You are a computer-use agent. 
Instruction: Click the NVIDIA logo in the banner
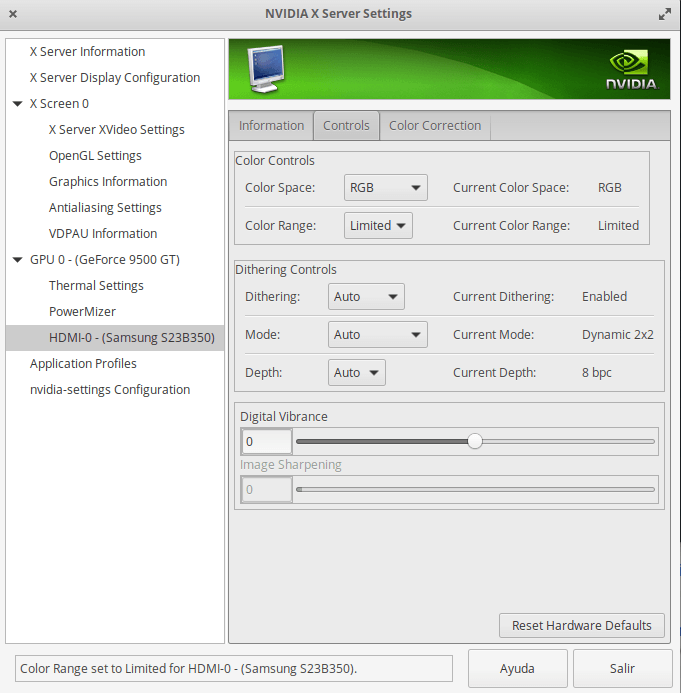coord(631,70)
